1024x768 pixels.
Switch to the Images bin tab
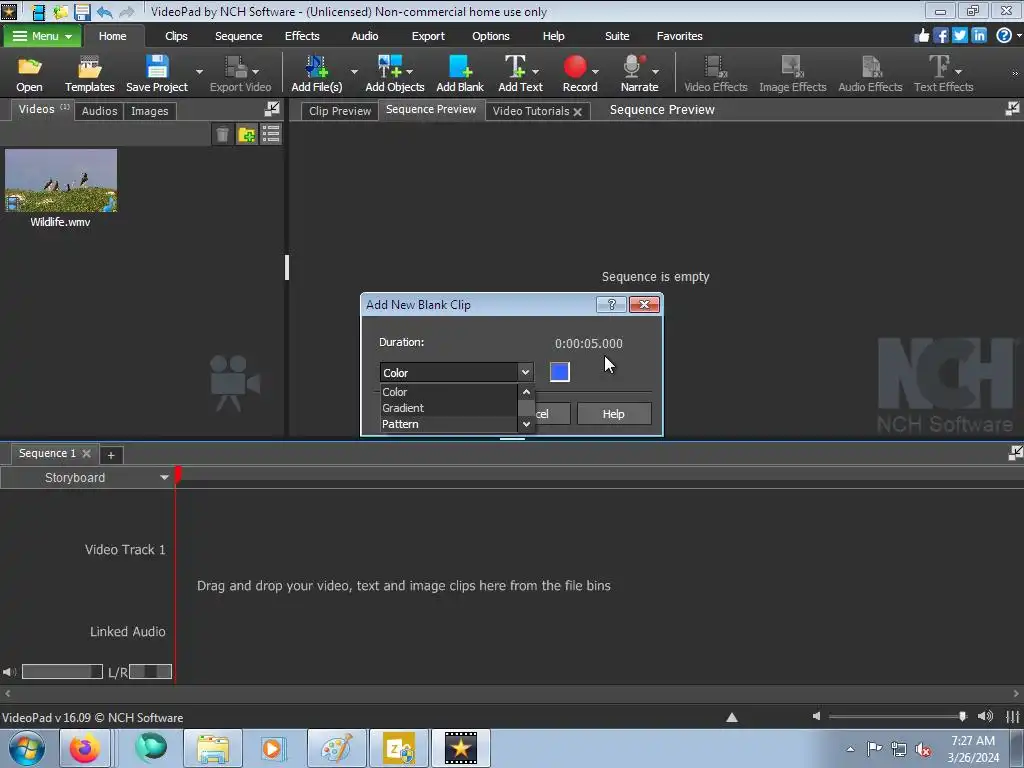[x=150, y=111]
